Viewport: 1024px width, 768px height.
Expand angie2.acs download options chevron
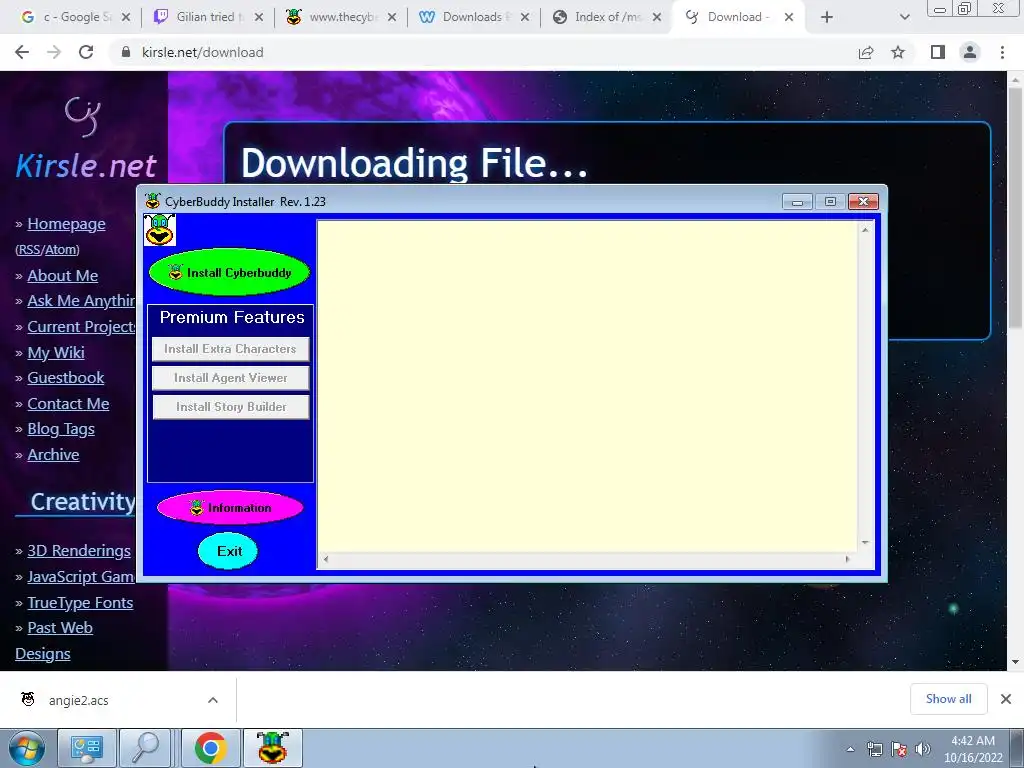[x=213, y=700]
